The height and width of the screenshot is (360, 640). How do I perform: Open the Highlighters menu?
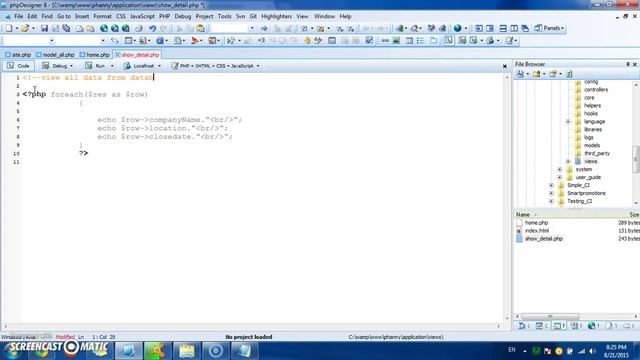(x=276, y=16)
